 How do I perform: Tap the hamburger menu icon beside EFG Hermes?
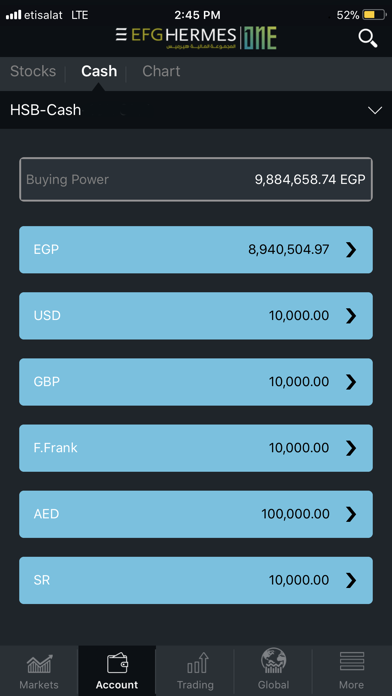[x=121, y=35]
